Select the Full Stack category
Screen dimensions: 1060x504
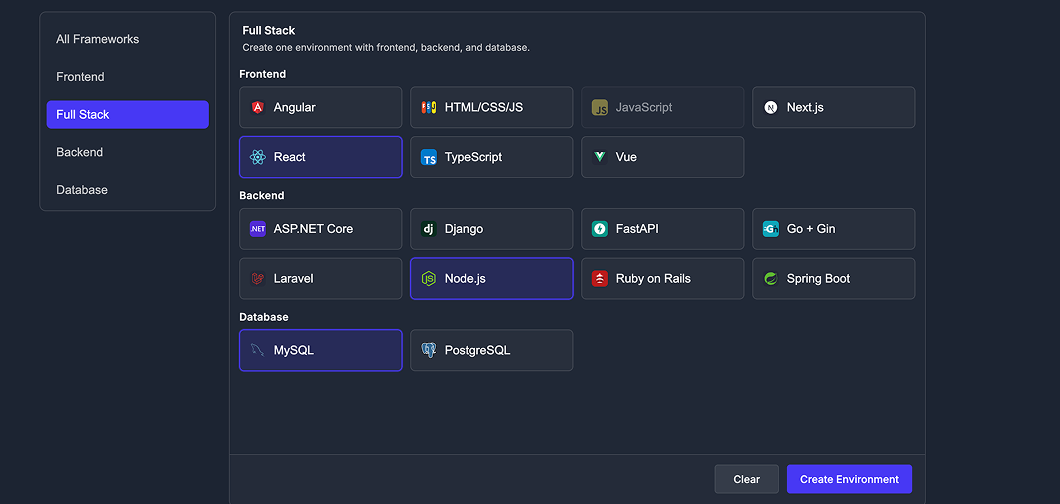(x=128, y=115)
